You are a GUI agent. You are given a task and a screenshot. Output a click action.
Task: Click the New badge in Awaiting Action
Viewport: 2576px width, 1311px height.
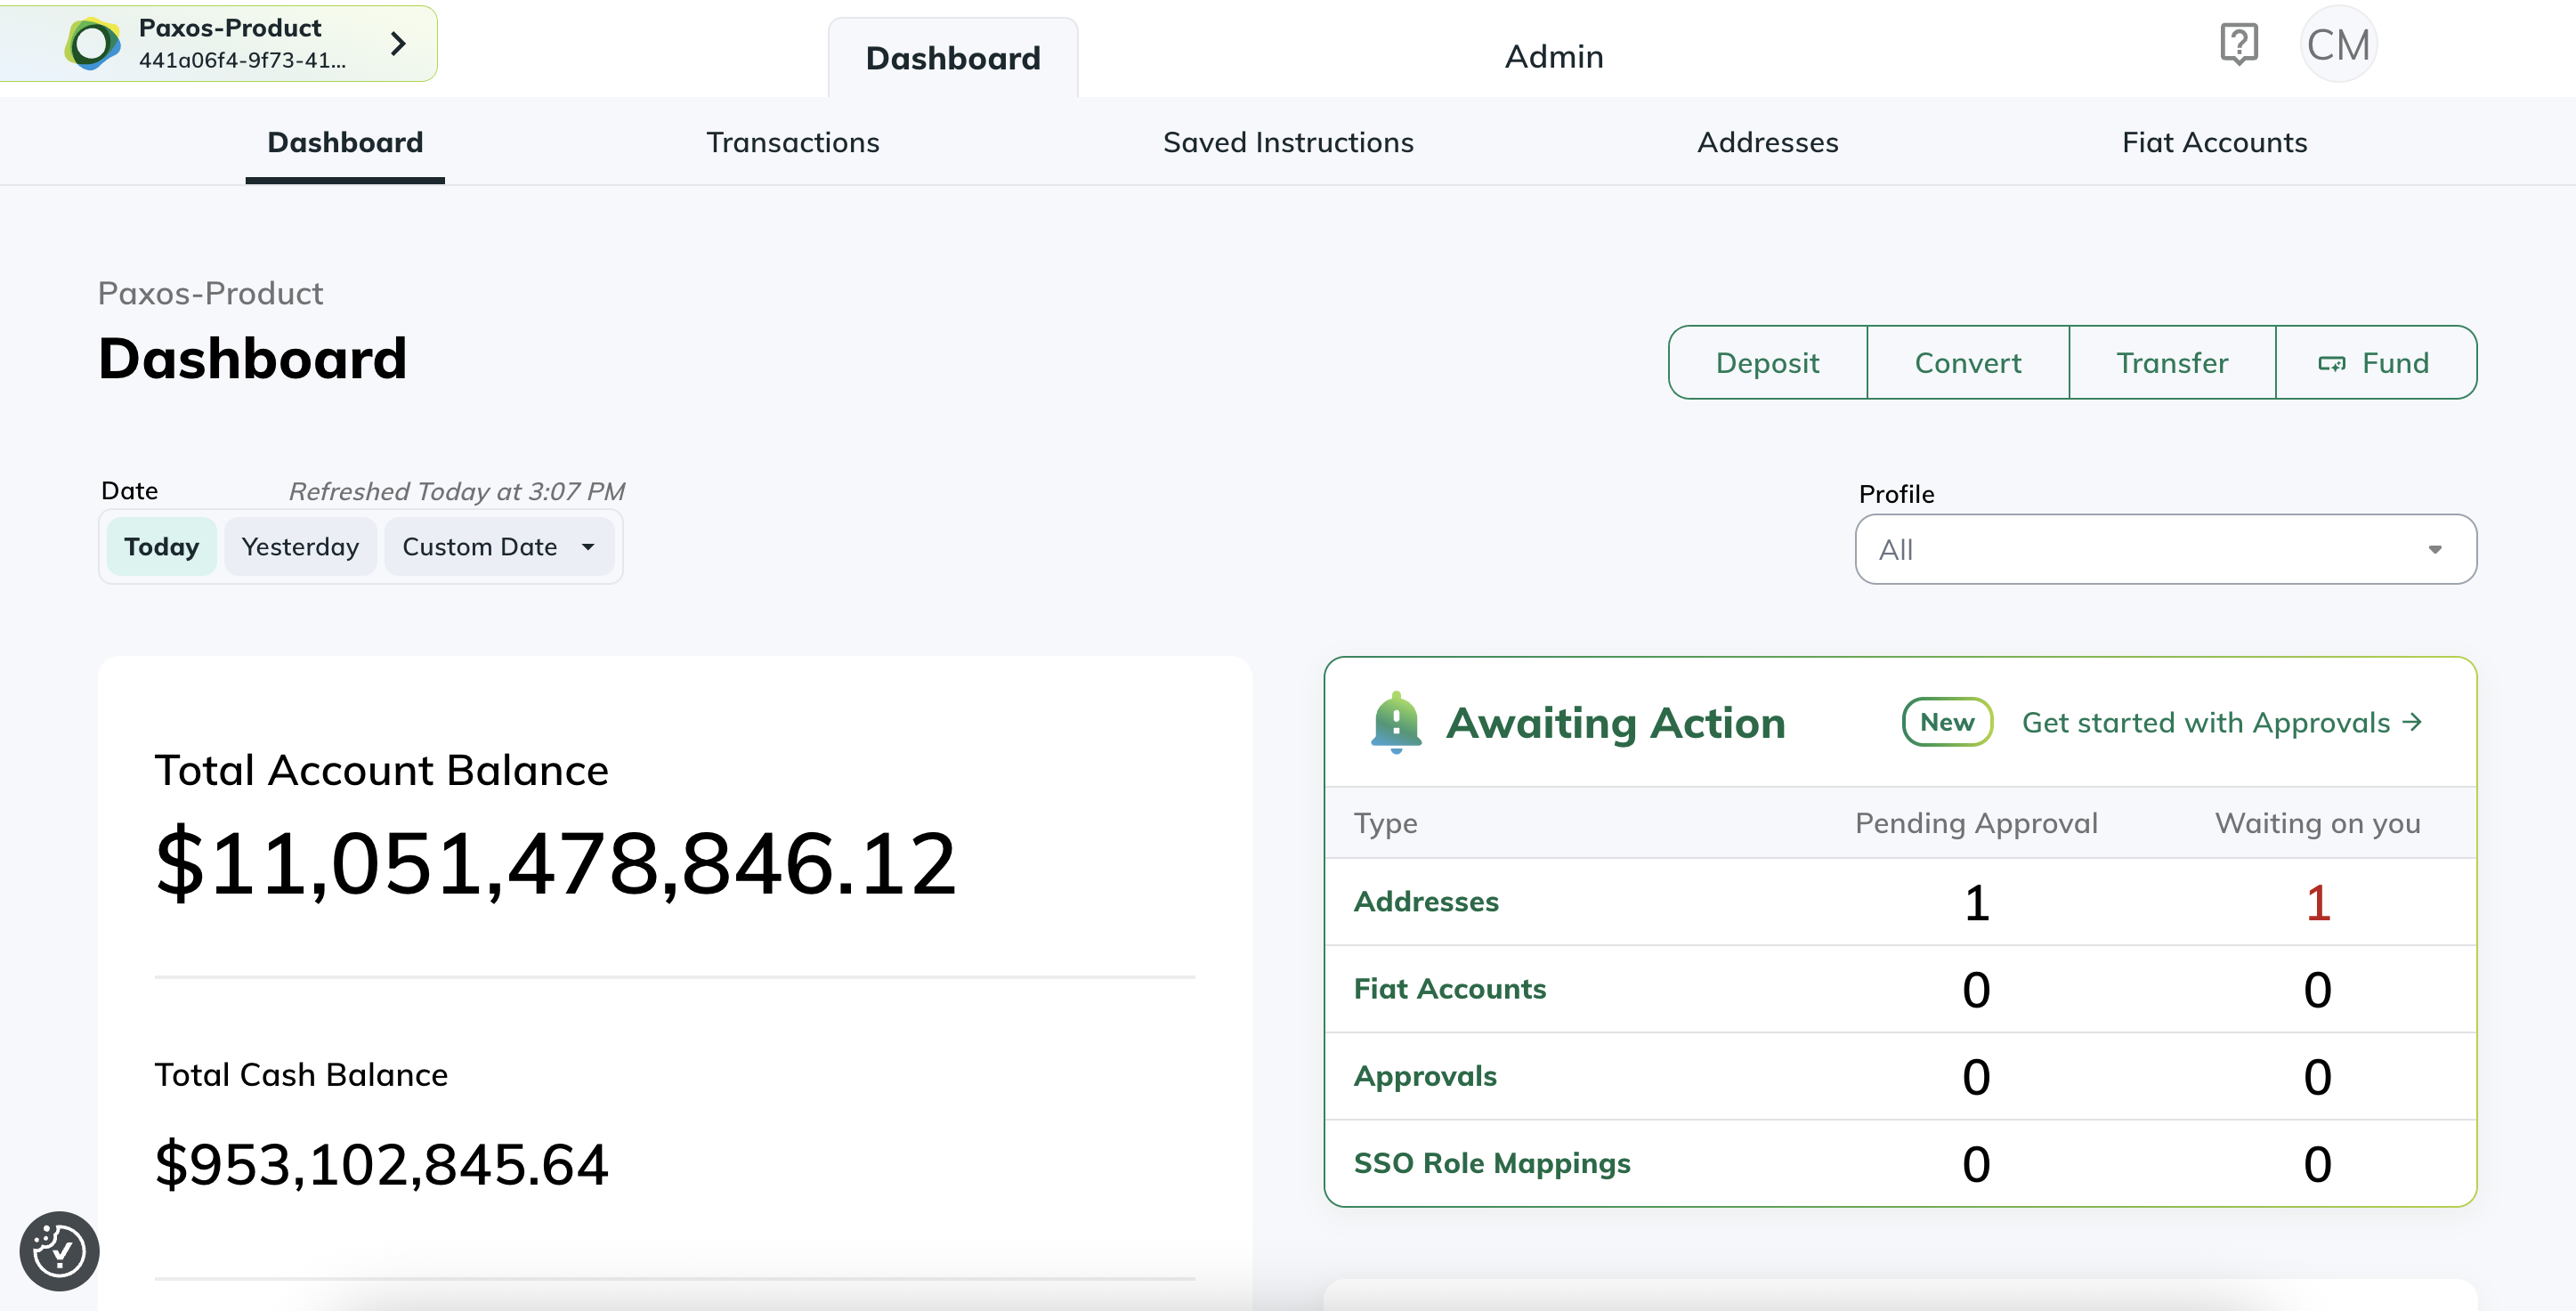[1946, 722]
